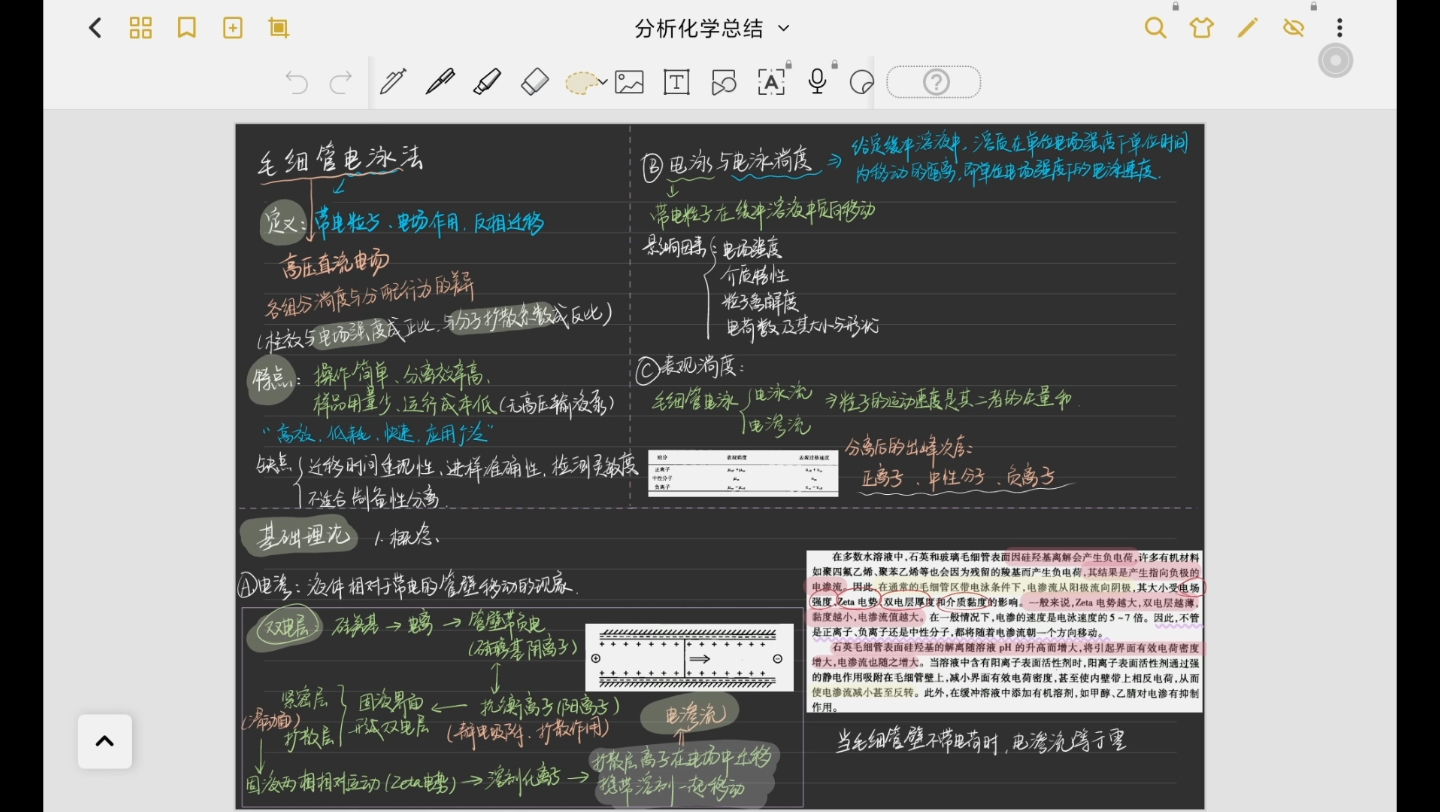Open search in the notebook
Image resolution: width=1440 pixels, height=812 pixels.
[1156, 28]
